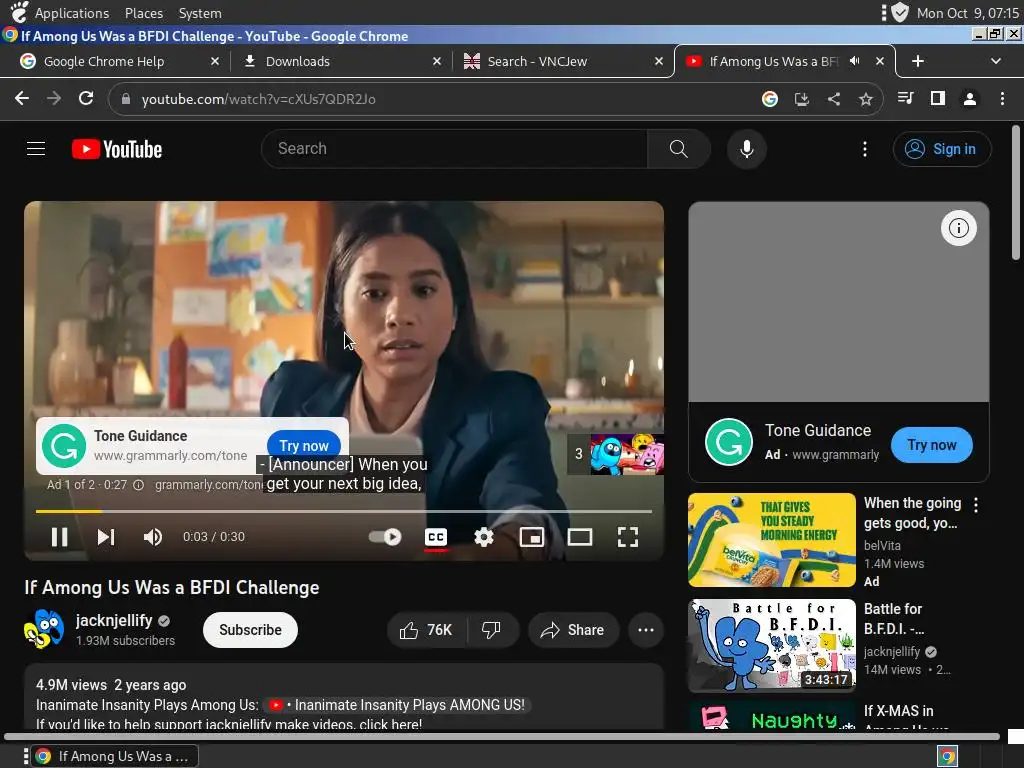Switch to the Search - VNCJew tab
This screenshot has height=768, width=1024.
point(537,61)
